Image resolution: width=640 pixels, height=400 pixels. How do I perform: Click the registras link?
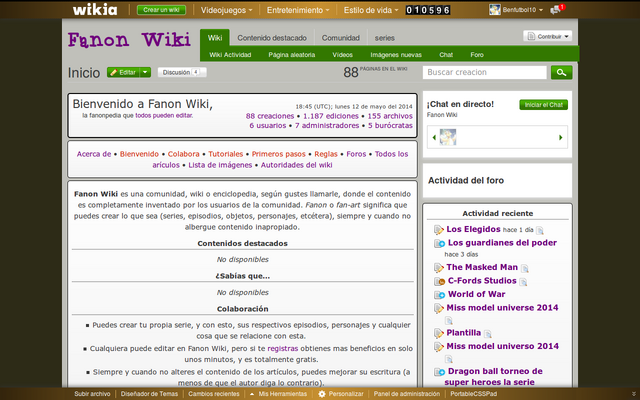coord(283,349)
